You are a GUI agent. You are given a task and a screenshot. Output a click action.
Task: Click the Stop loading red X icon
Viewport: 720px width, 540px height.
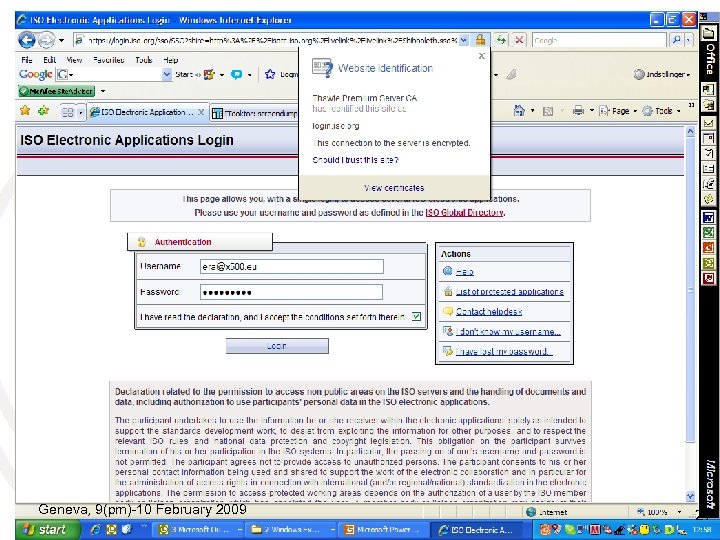(519, 40)
